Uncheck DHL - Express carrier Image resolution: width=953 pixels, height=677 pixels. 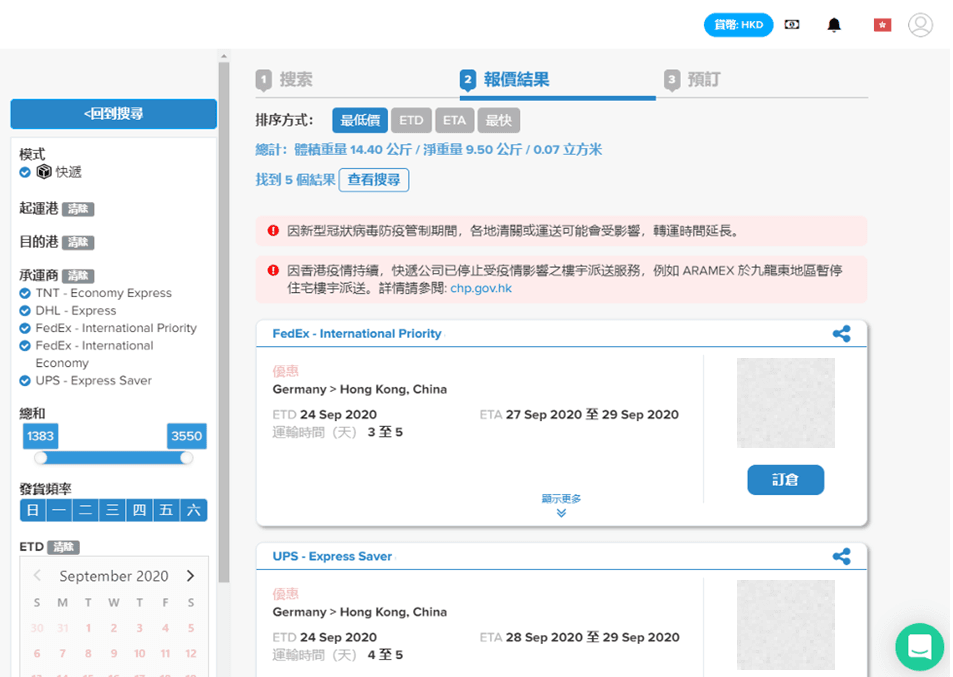[25, 311]
